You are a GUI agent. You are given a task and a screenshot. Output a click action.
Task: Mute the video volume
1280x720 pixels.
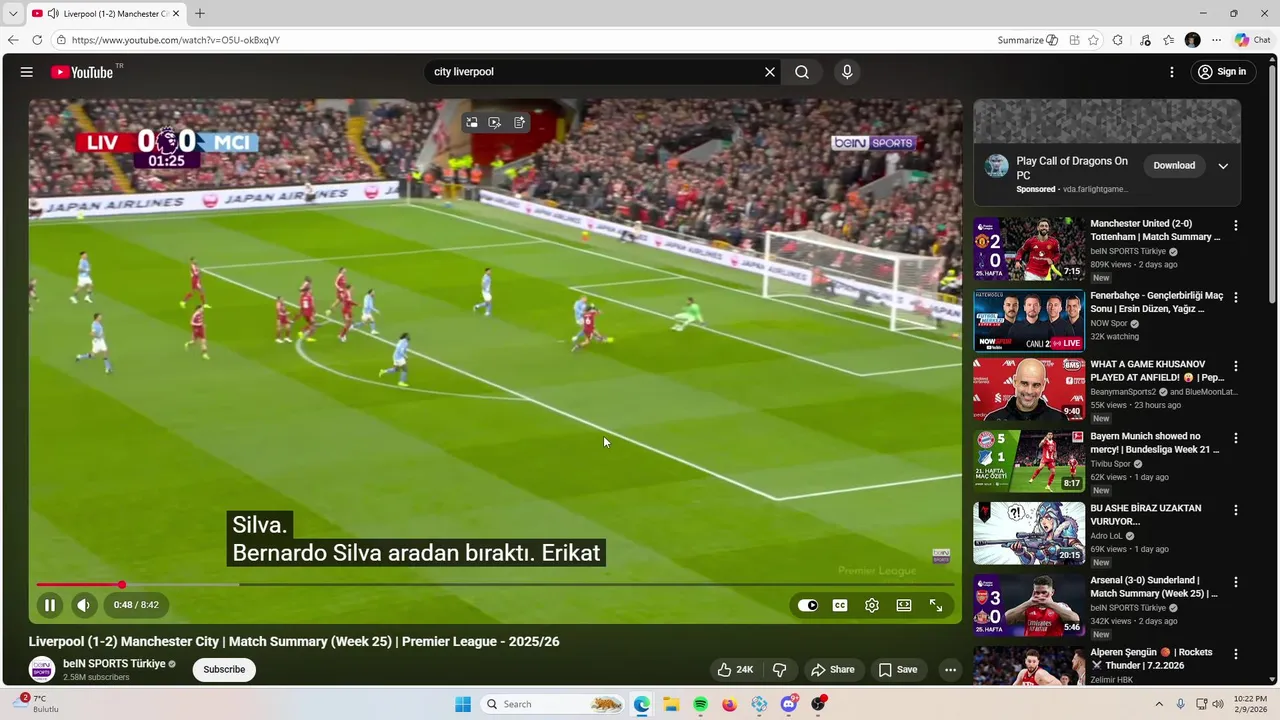tap(83, 605)
